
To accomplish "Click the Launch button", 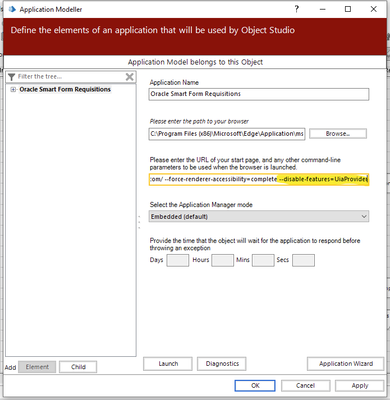I will click(x=168, y=364).
